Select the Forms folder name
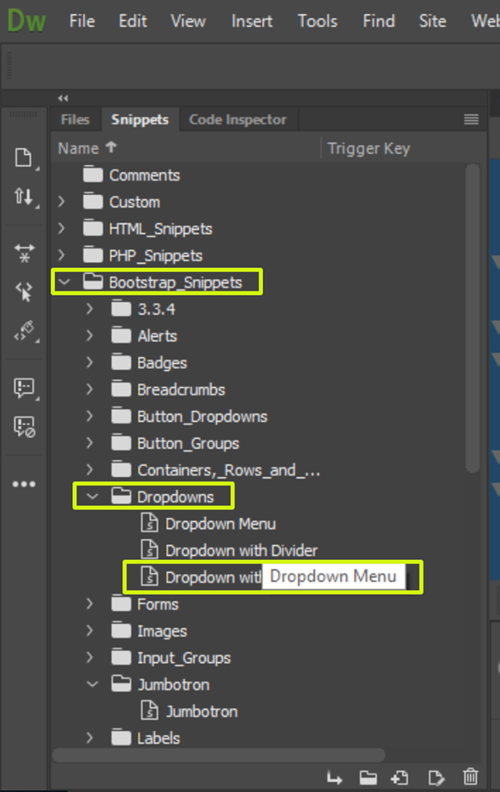The width and height of the screenshot is (500, 792). (158, 604)
